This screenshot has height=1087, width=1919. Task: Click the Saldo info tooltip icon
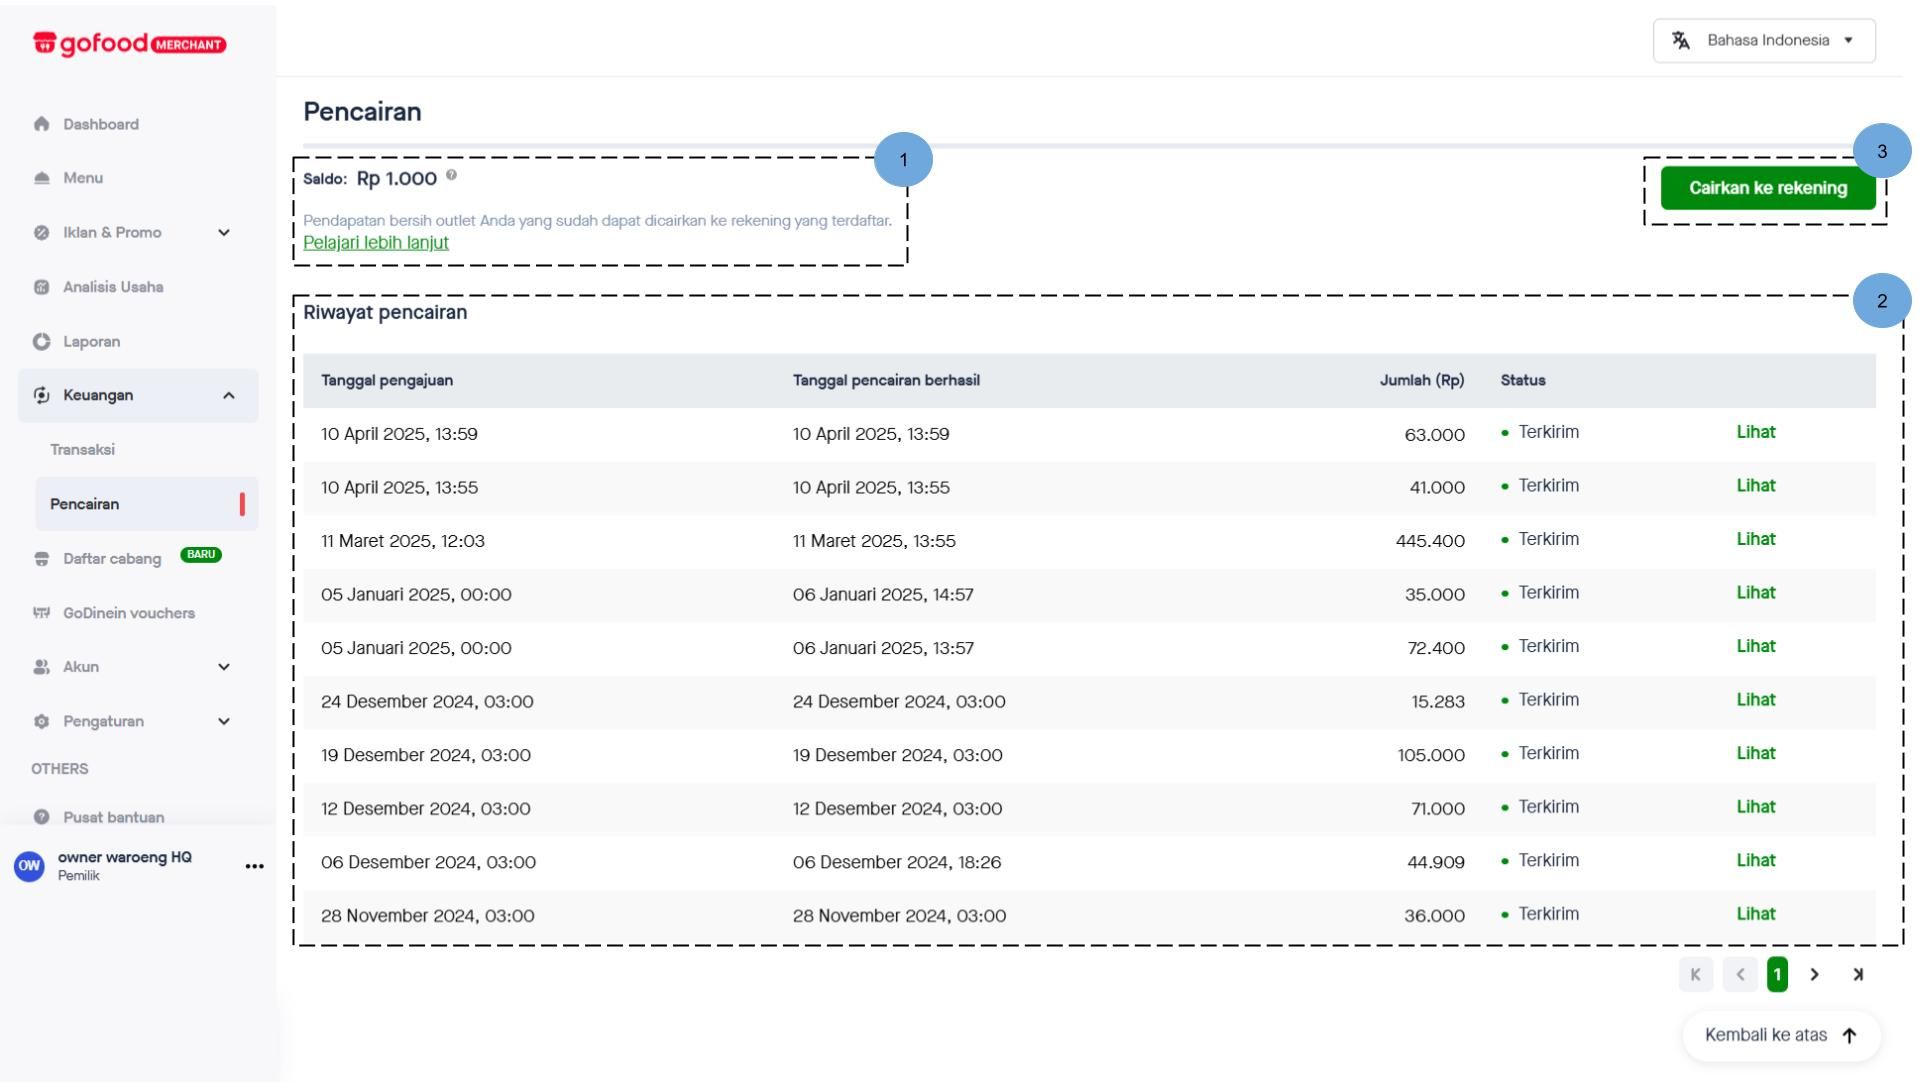coord(451,175)
